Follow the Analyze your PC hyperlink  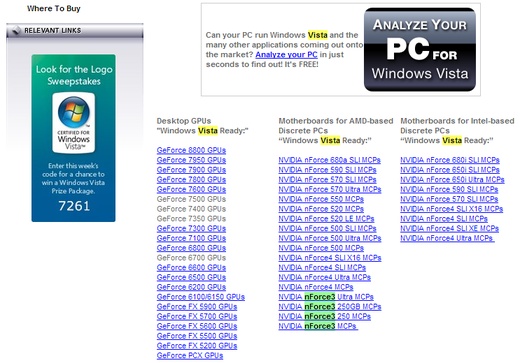[286, 55]
